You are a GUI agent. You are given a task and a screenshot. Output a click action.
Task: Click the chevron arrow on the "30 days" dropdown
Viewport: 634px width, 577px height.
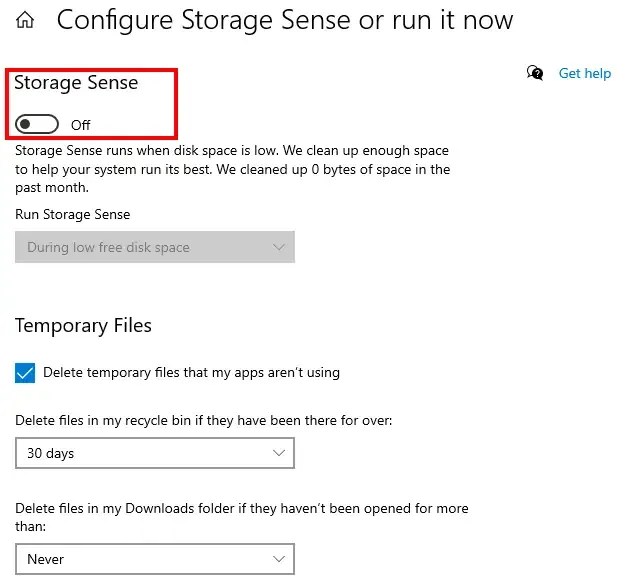278,453
